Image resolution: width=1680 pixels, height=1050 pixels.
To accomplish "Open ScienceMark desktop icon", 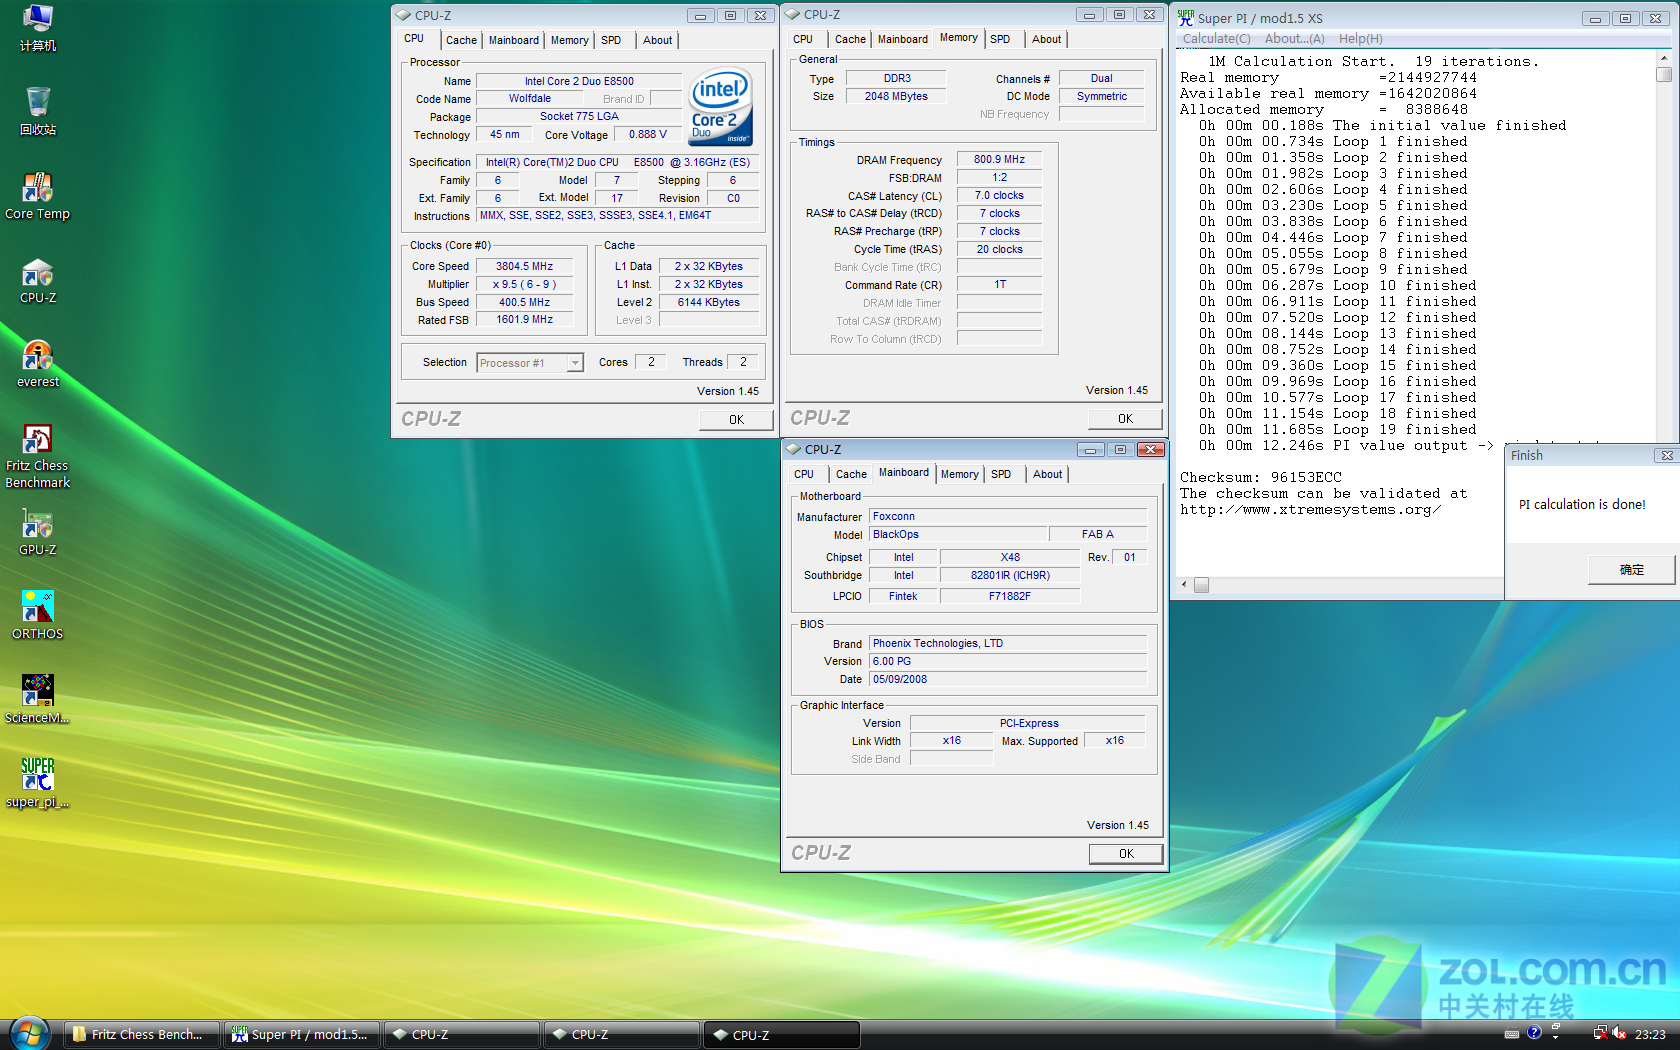I will 38,700.
